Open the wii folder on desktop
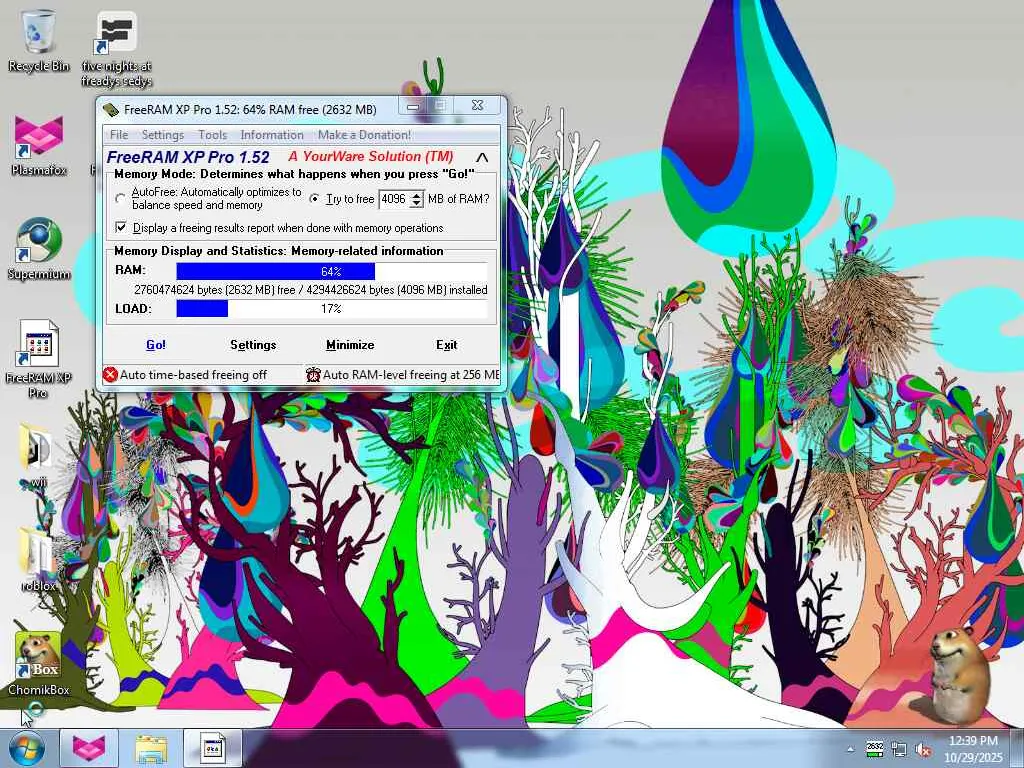The width and height of the screenshot is (1024, 768). 39,455
